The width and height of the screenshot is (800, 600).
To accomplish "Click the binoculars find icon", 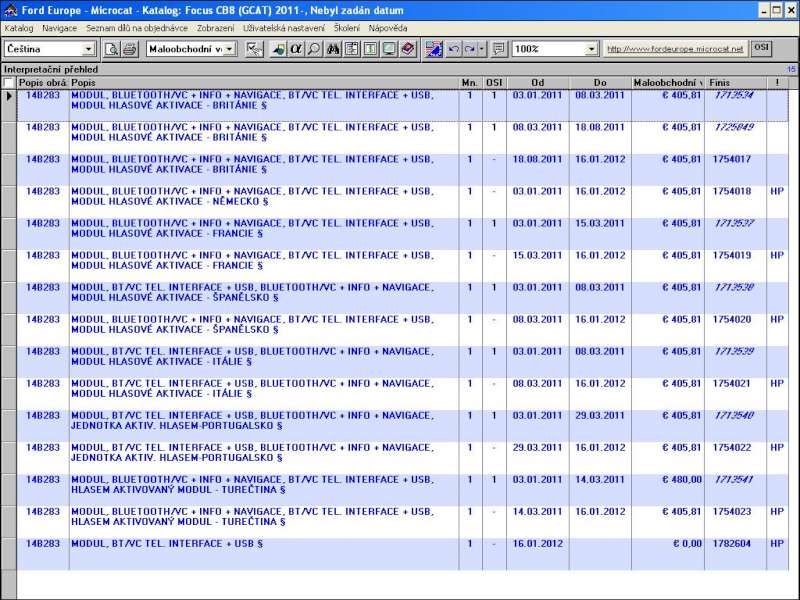I will coord(334,49).
